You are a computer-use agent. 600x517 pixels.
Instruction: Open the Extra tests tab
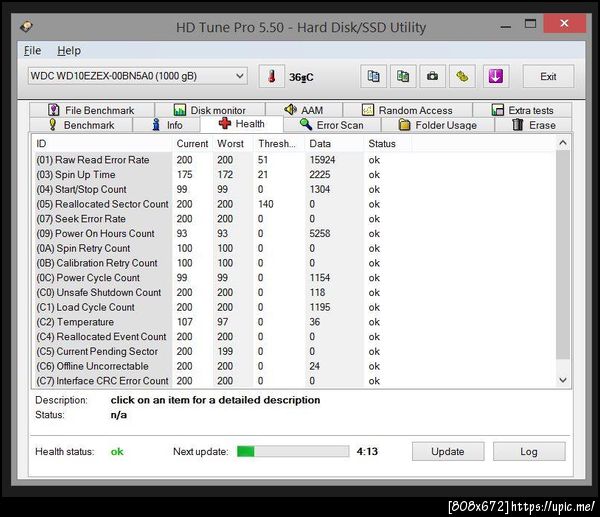522,110
